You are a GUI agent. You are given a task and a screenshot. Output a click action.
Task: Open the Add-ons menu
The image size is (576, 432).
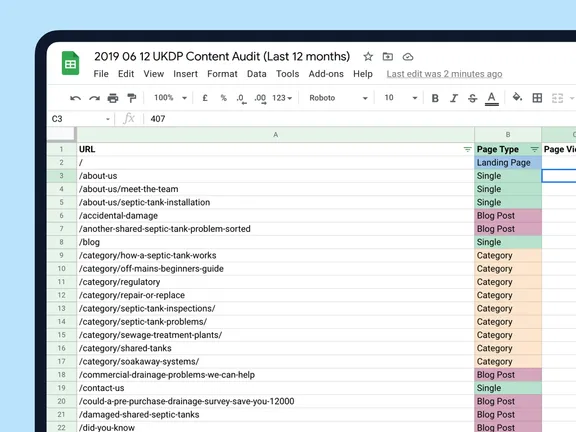[x=326, y=74]
